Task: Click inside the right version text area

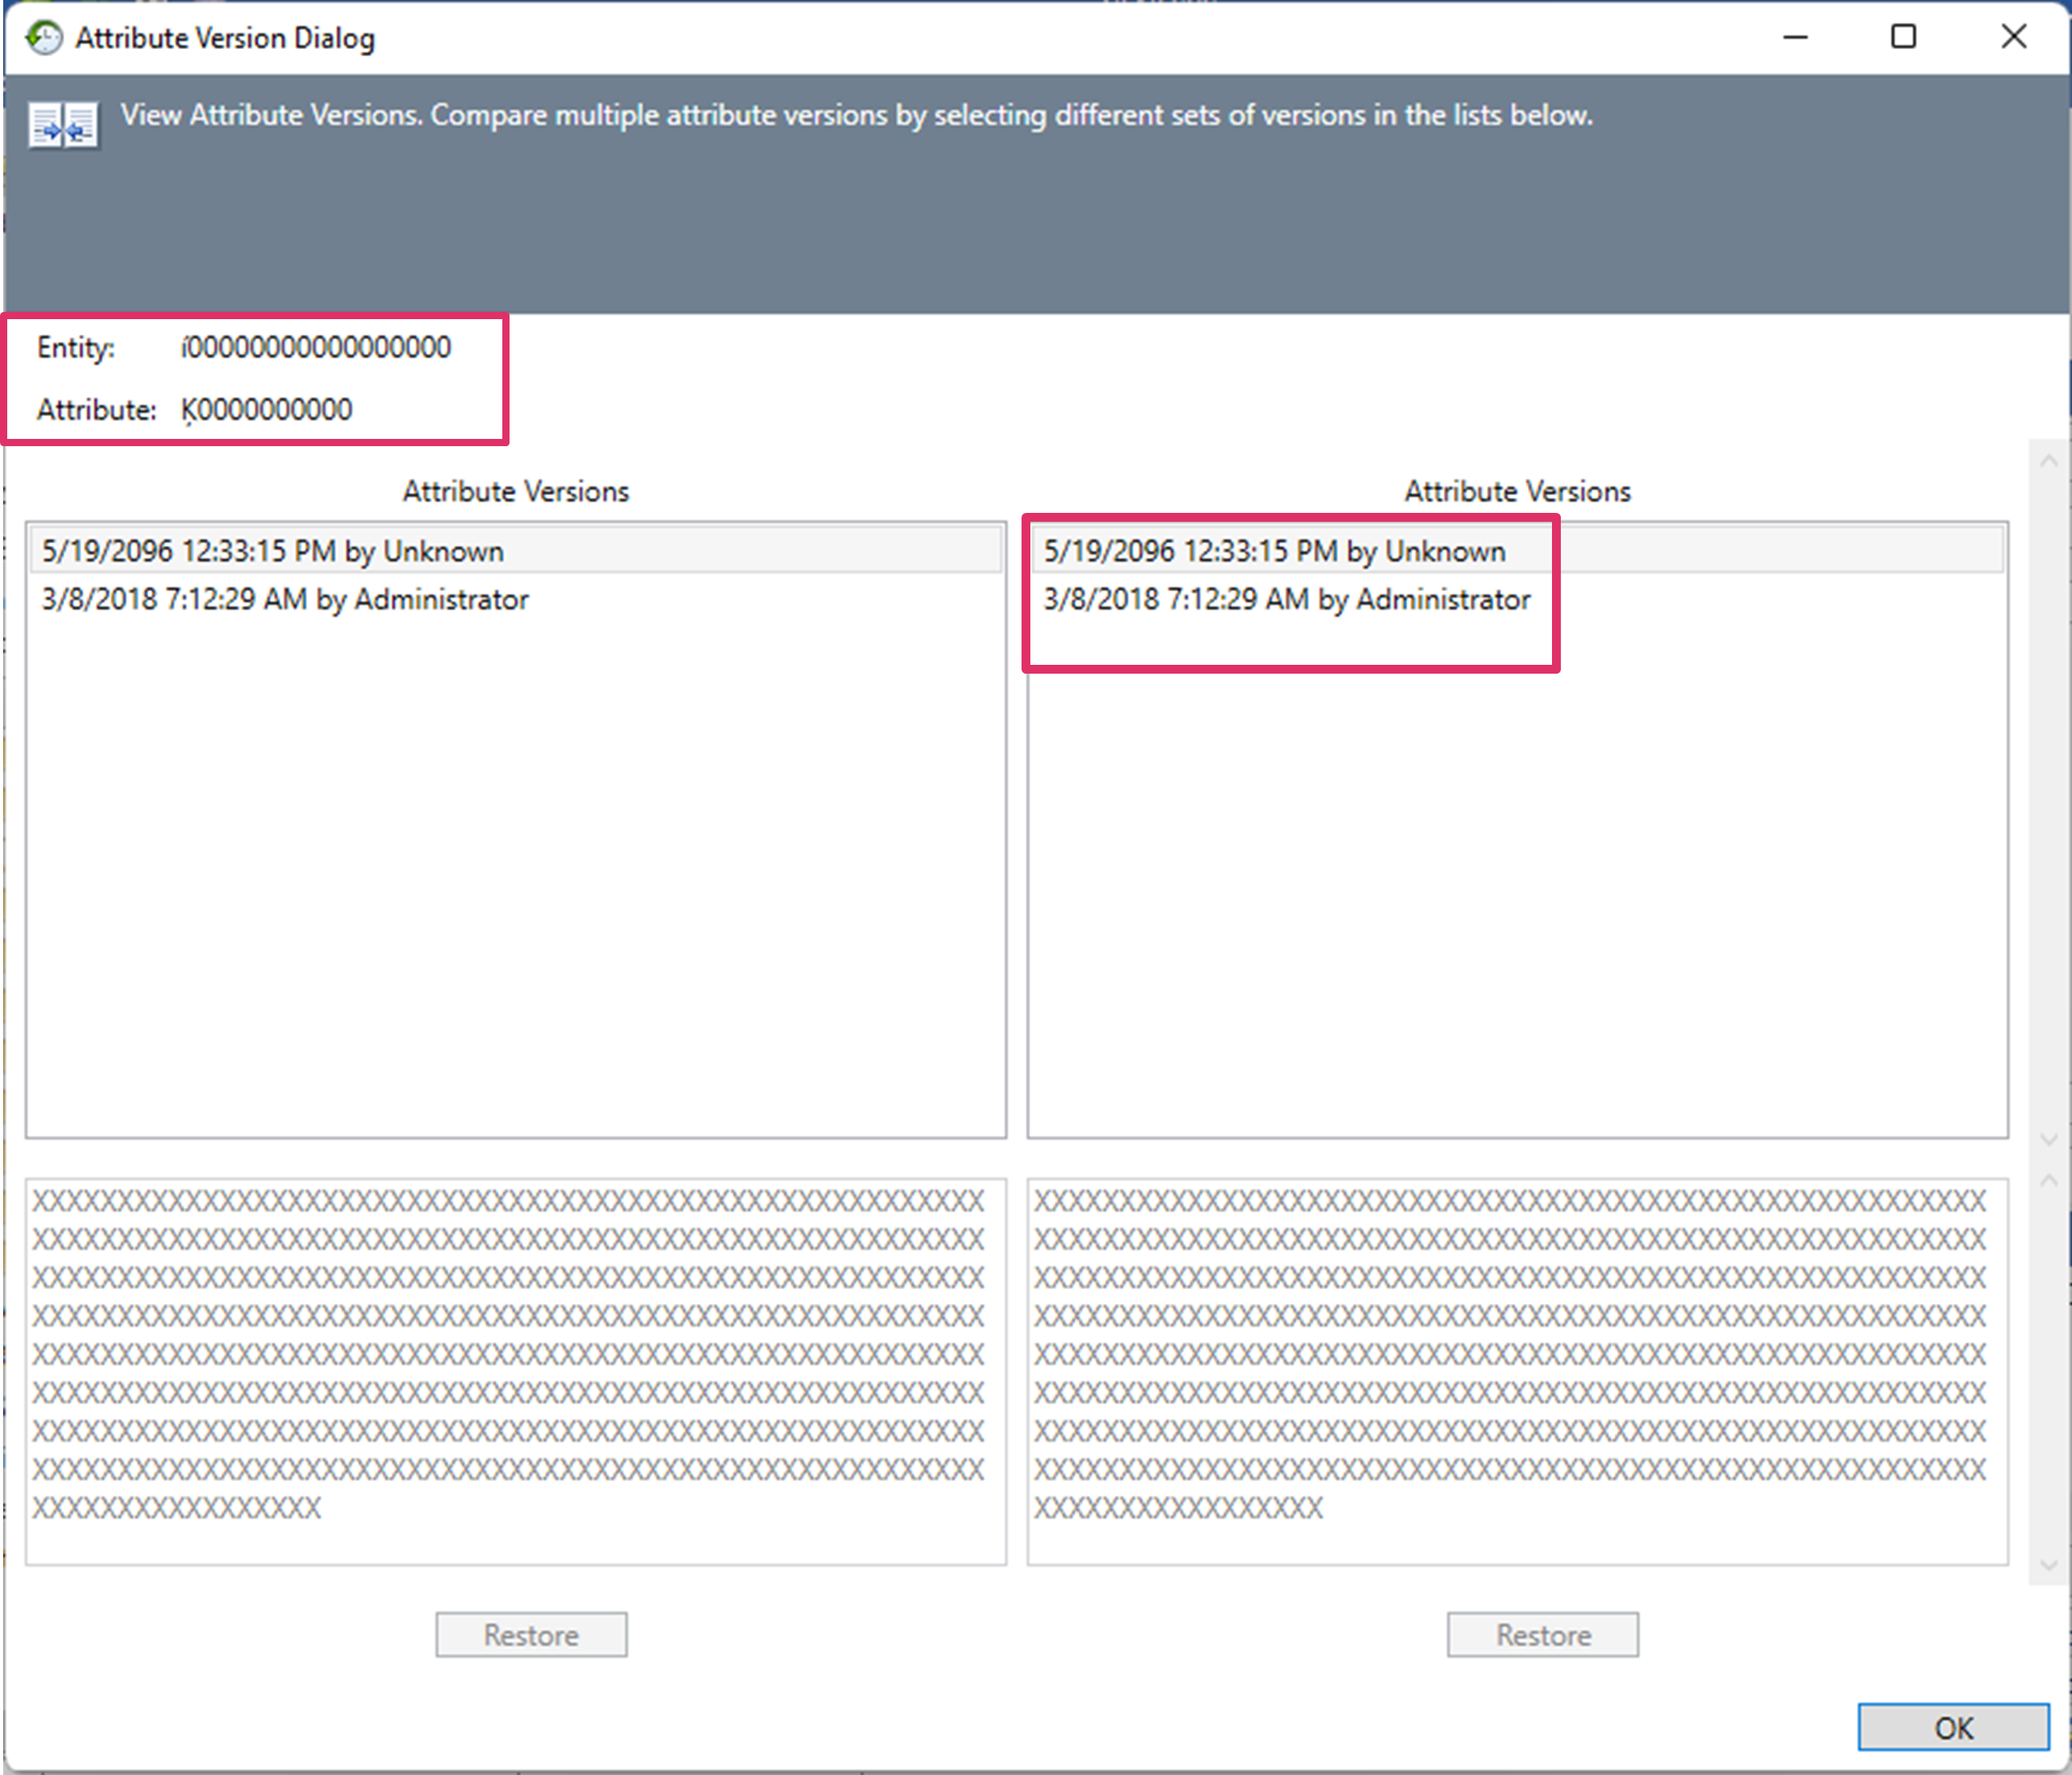Action: [x=1516, y=1370]
